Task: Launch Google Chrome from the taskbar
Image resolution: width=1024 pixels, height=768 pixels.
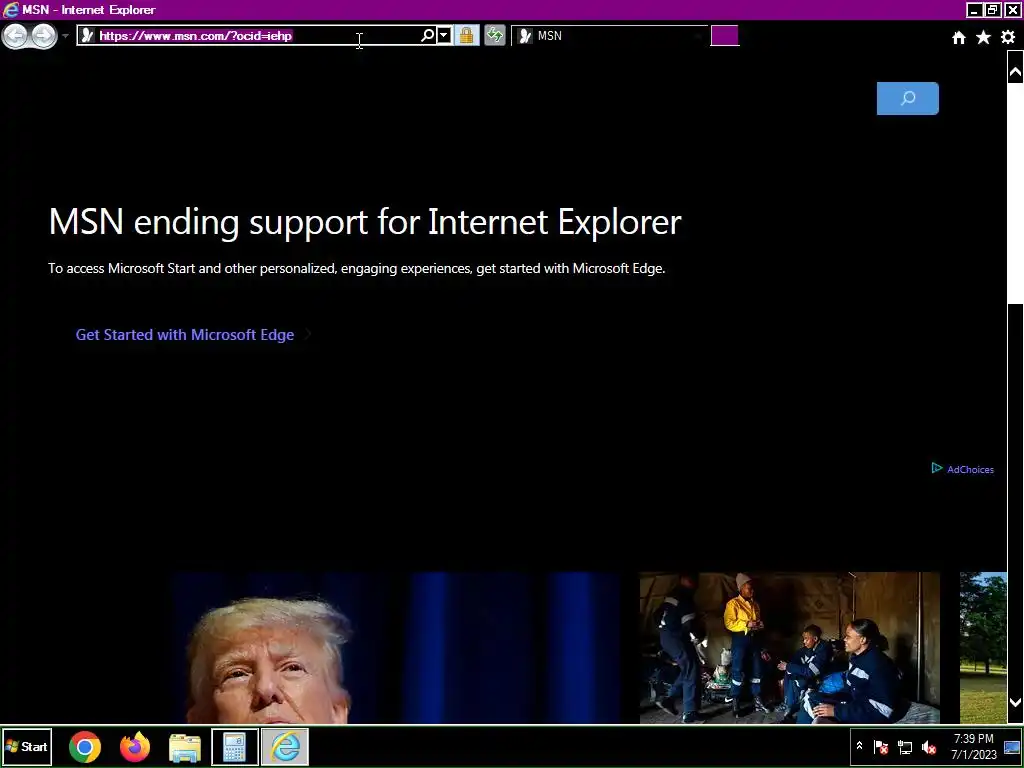Action: coord(85,747)
